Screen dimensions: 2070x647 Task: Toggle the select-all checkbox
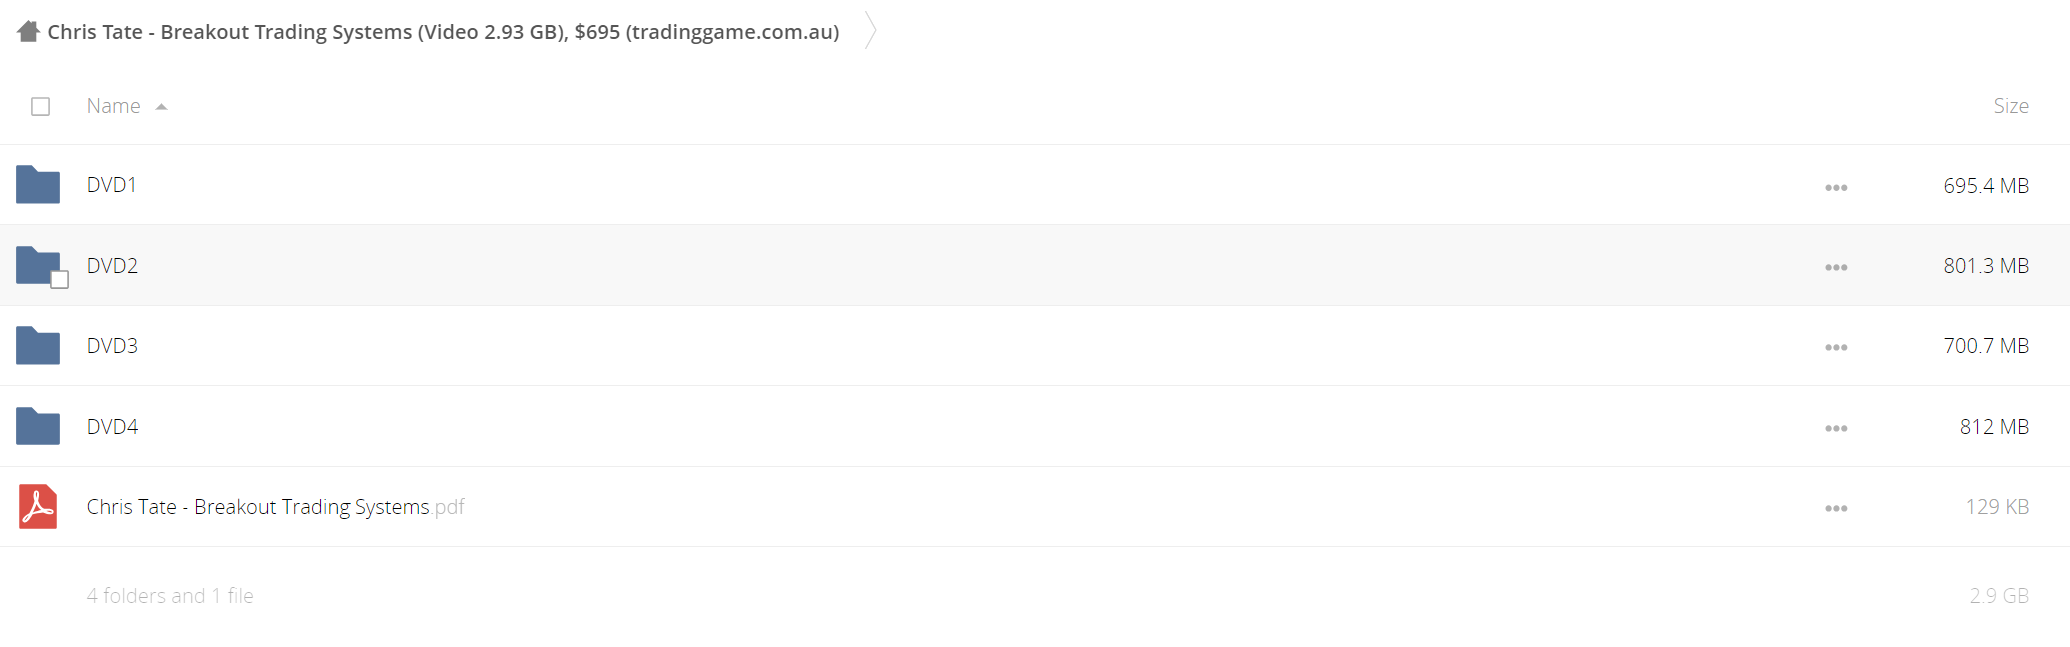pyautogui.click(x=41, y=106)
